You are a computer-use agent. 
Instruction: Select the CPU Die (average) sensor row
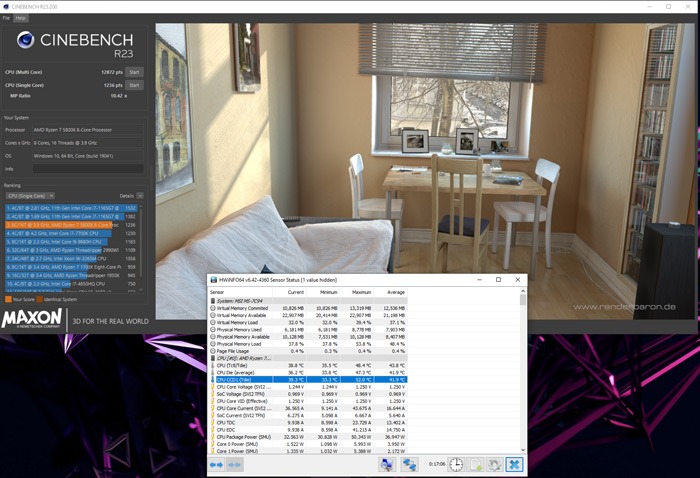[x=308, y=372]
